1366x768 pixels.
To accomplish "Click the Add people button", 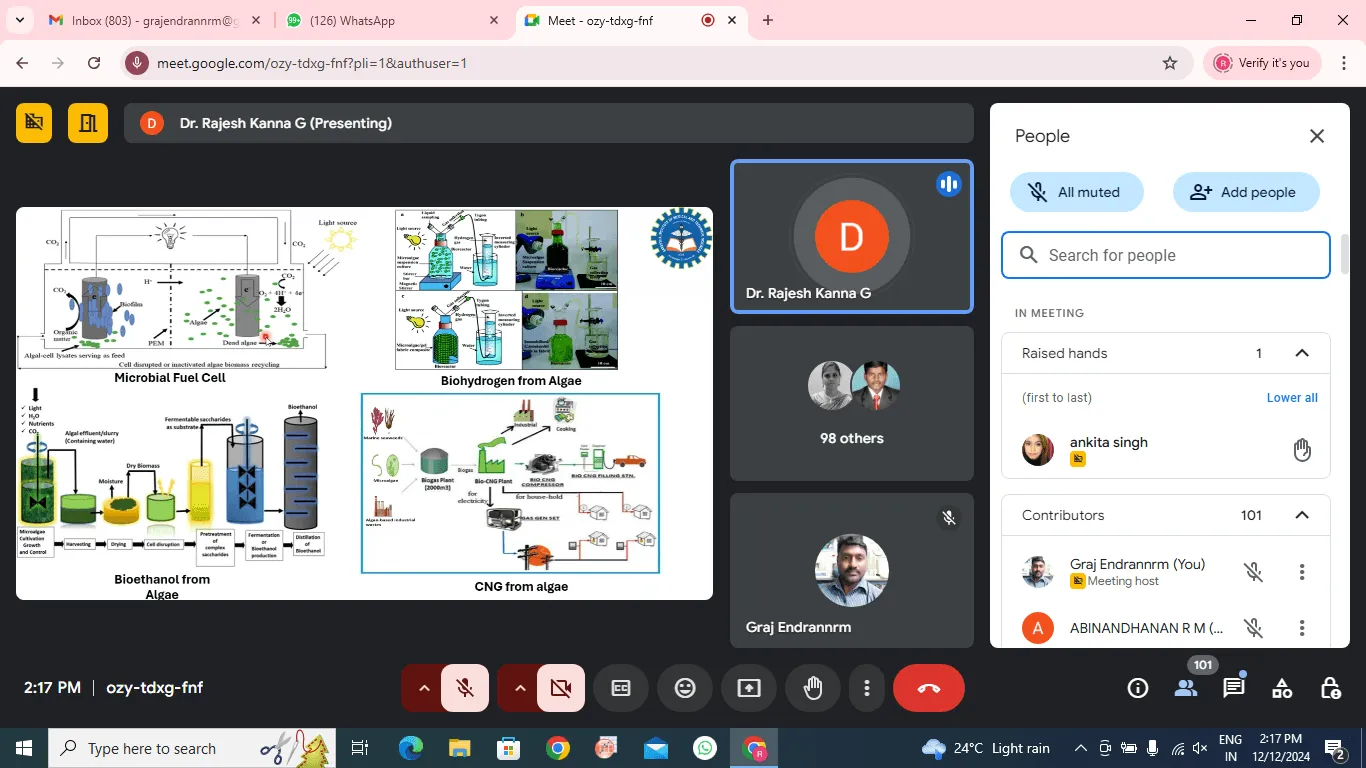I will [x=1246, y=192].
